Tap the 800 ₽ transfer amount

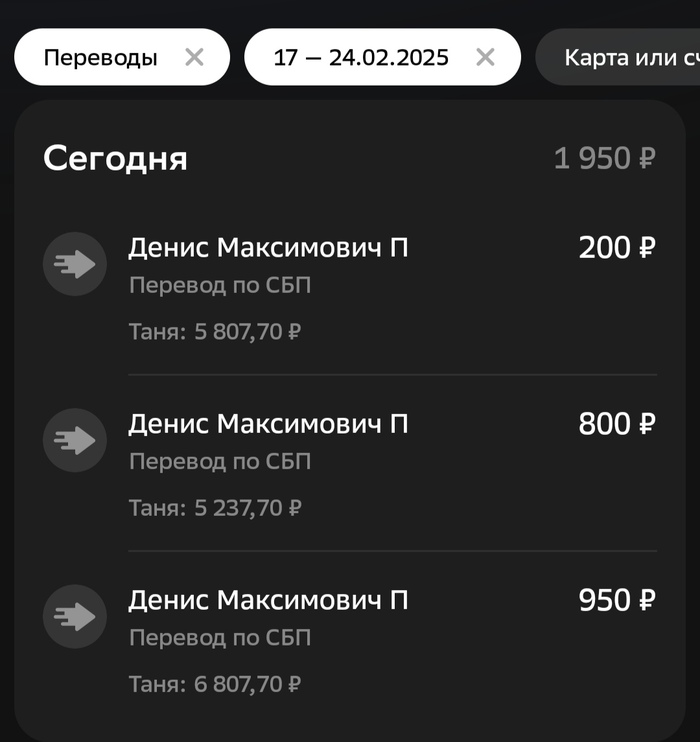pyautogui.click(x=616, y=424)
